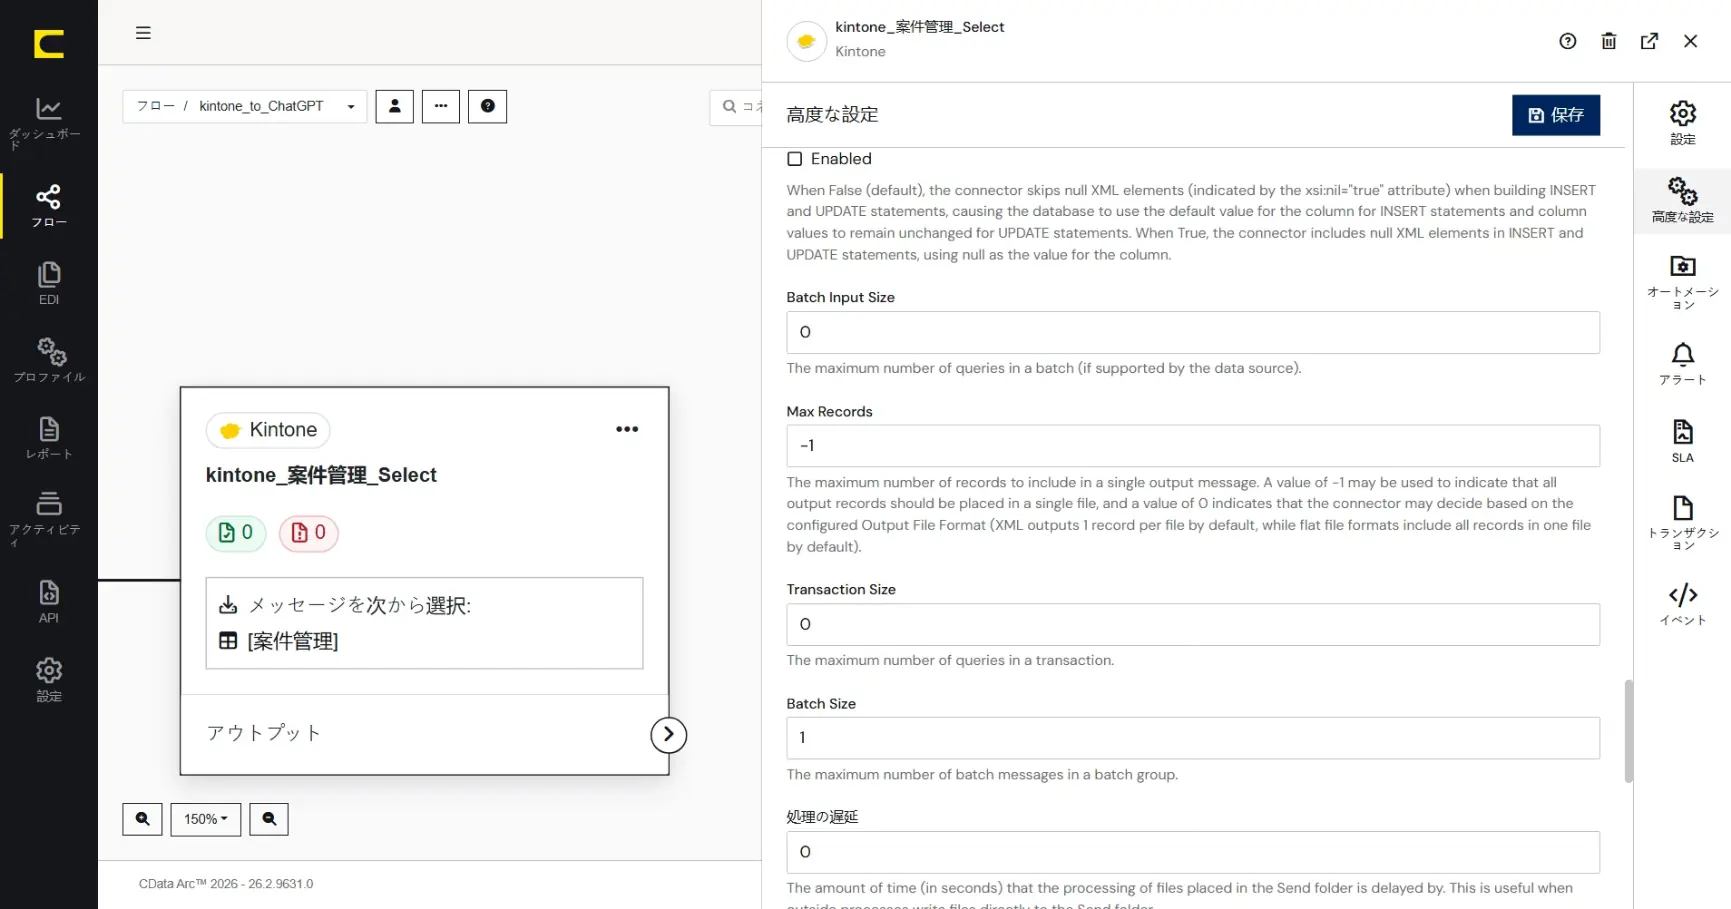Click the settings panel vertical scrollbar
The image size is (1731, 909).
click(x=1629, y=731)
